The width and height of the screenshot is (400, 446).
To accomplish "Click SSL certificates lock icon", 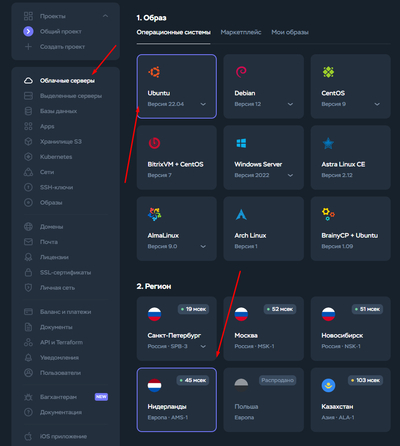I will point(28,272).
